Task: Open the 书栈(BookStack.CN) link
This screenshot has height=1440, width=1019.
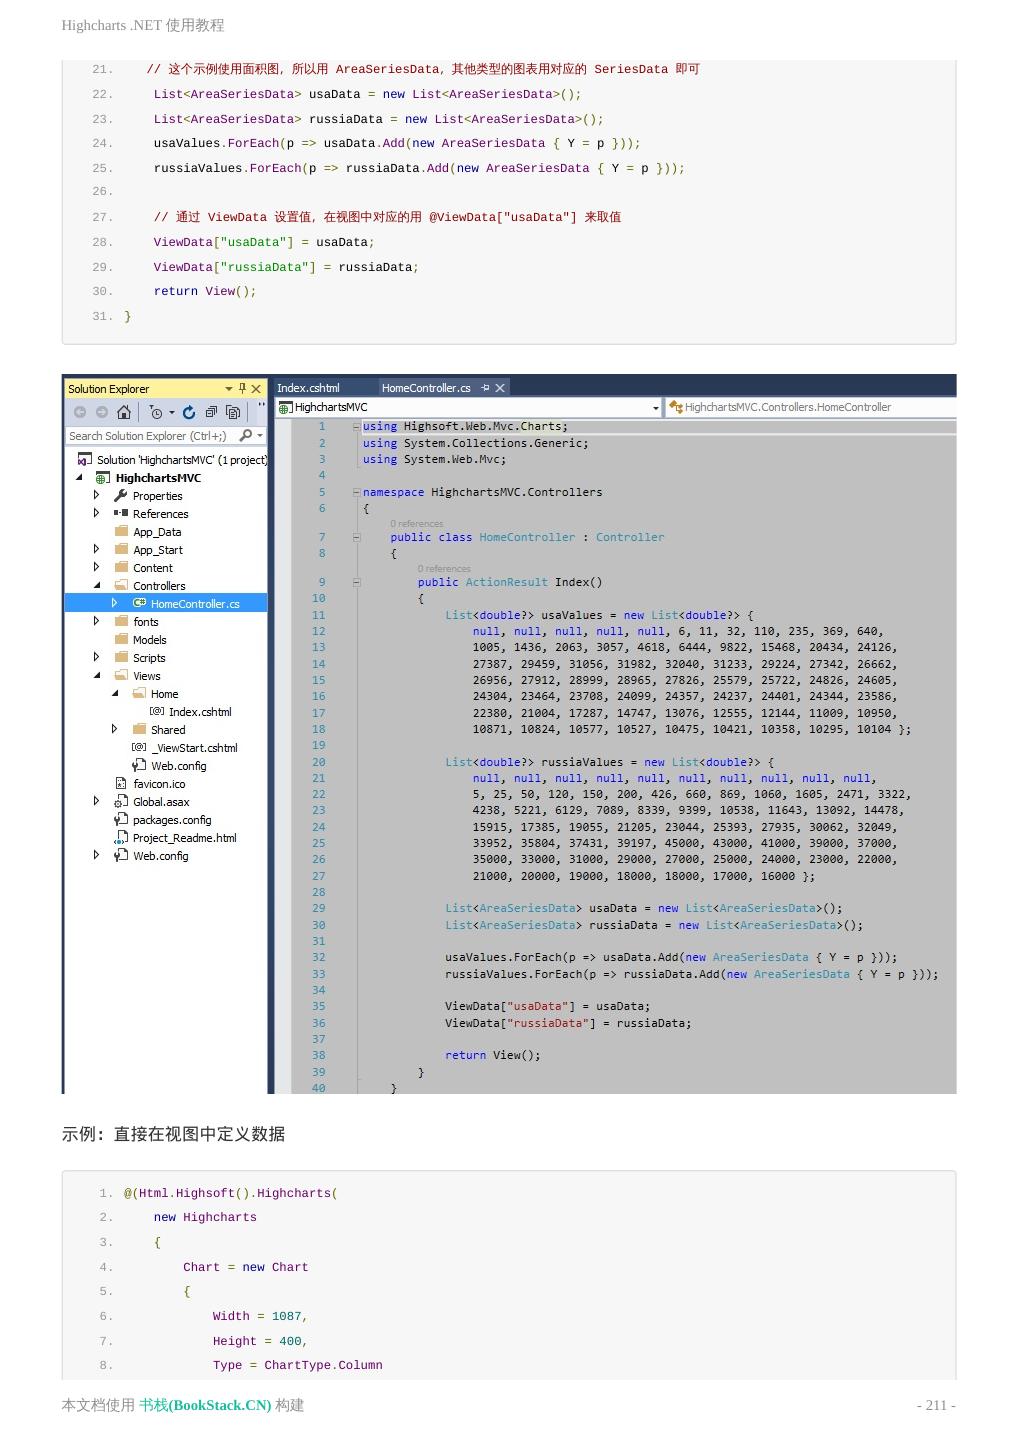Action: coord(205,1405)
